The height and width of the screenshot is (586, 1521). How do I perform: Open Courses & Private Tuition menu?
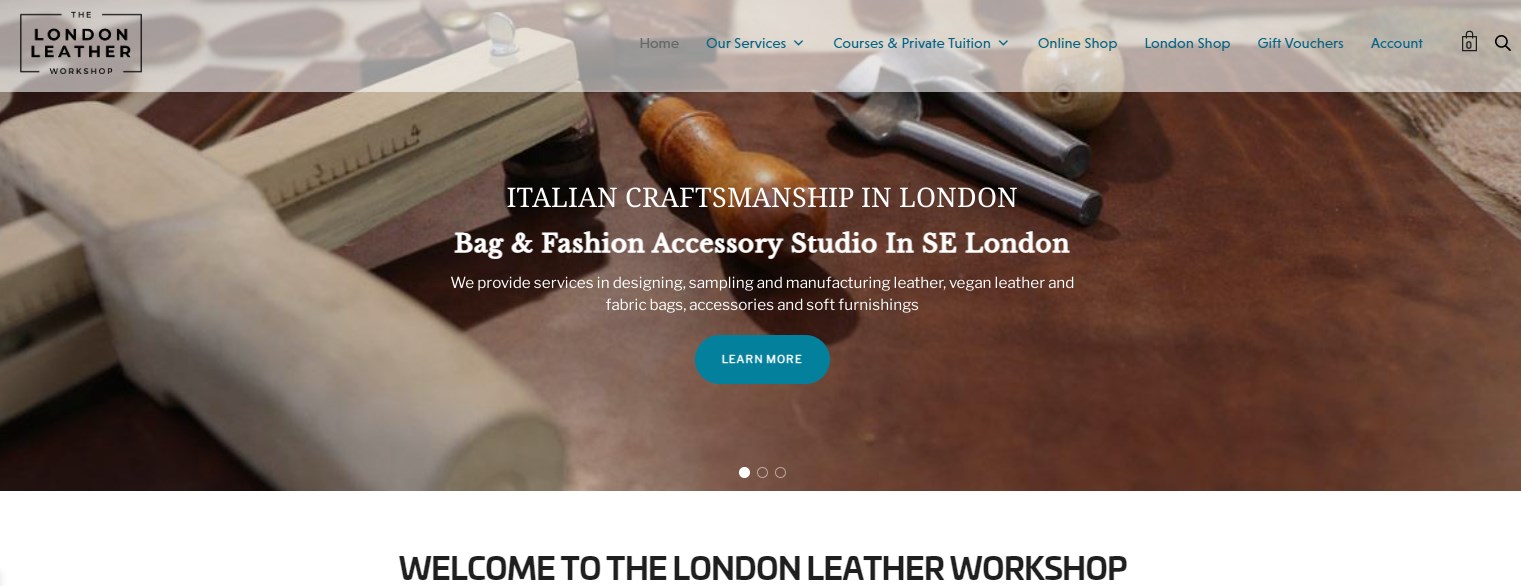tap(912, 43)
